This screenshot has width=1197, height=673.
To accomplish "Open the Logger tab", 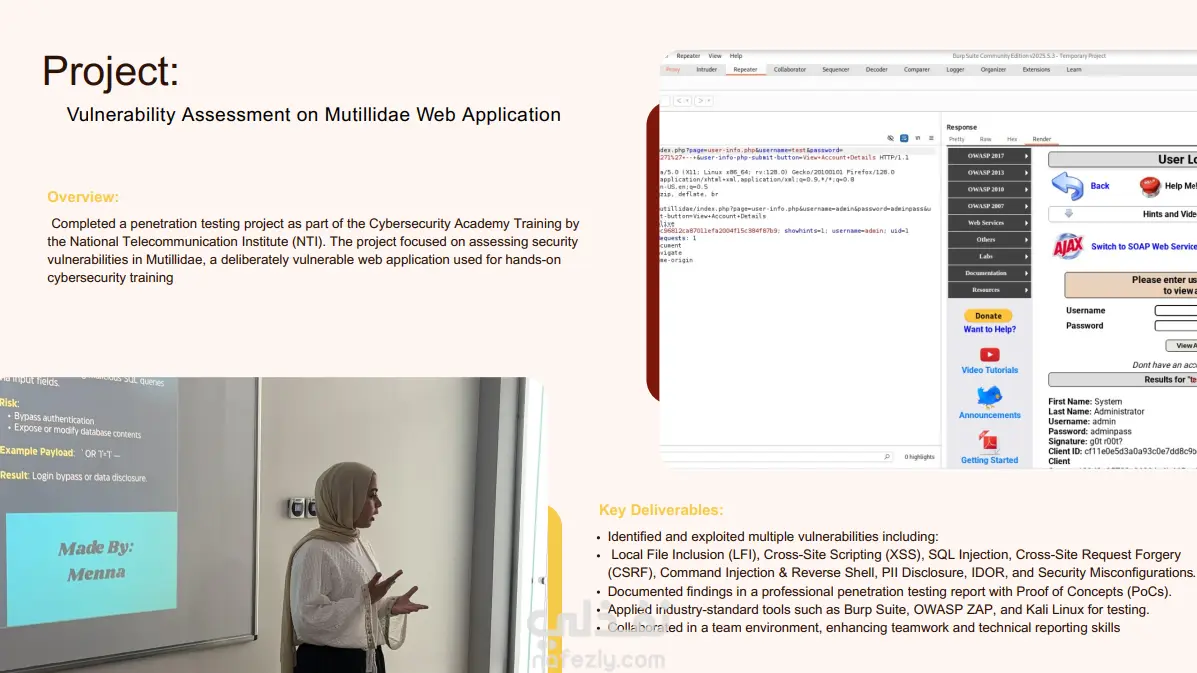I will [955, 69].
